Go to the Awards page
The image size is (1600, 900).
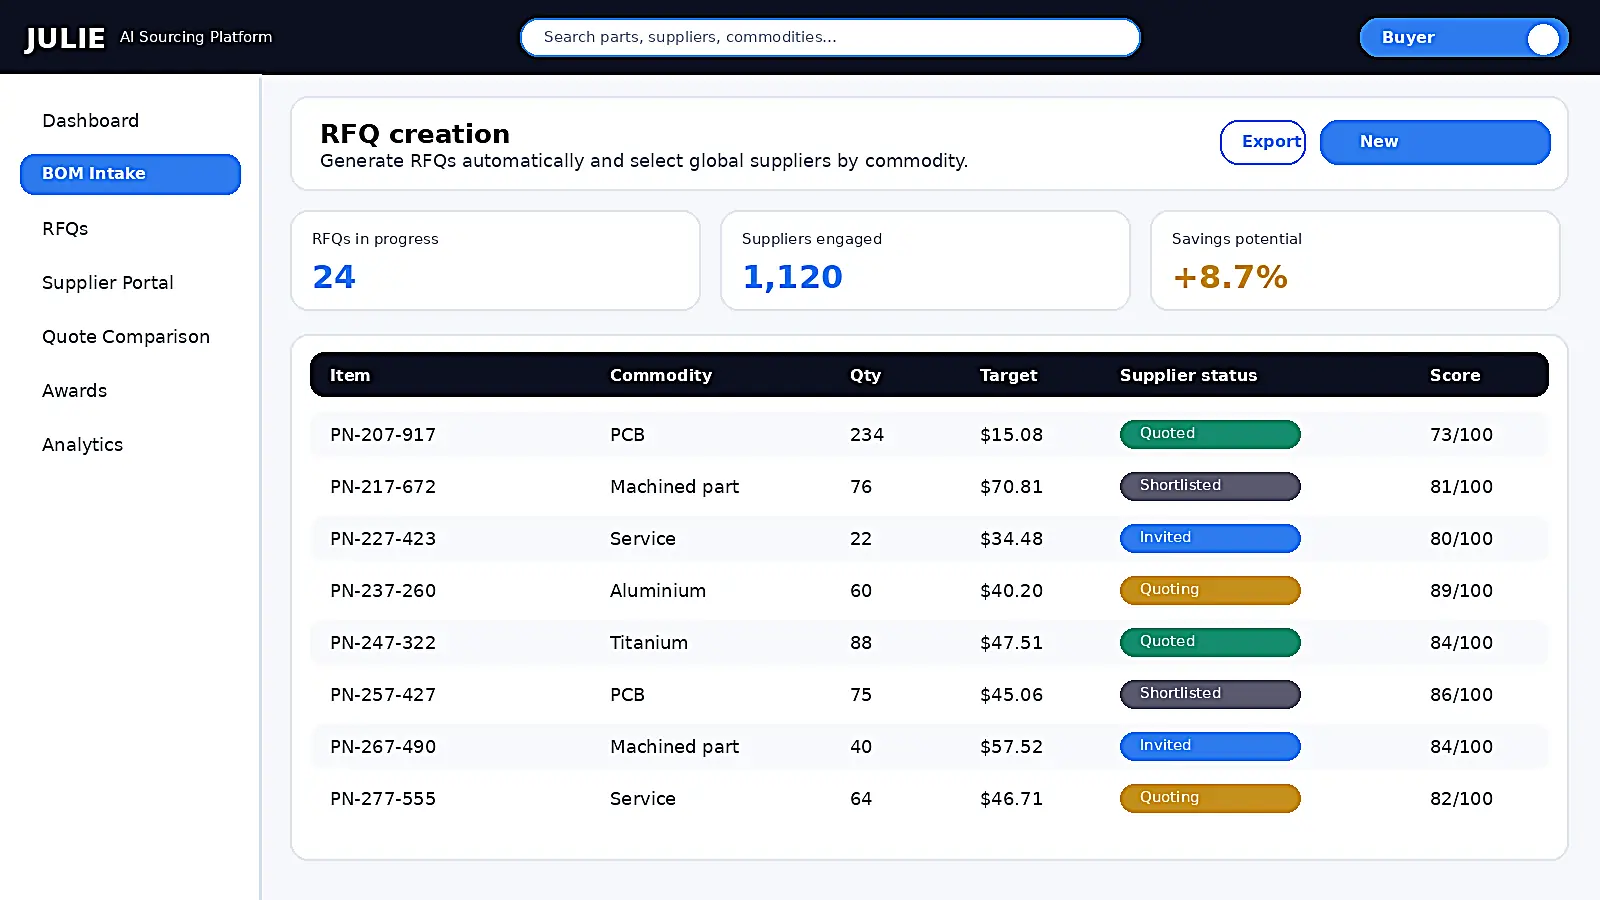(x=74, y=390)
